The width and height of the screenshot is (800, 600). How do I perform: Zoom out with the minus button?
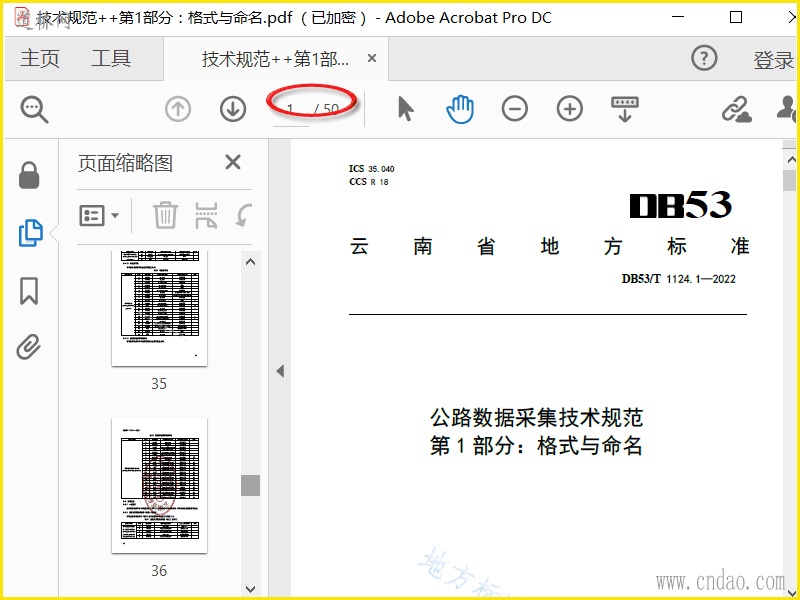(514, 109)
